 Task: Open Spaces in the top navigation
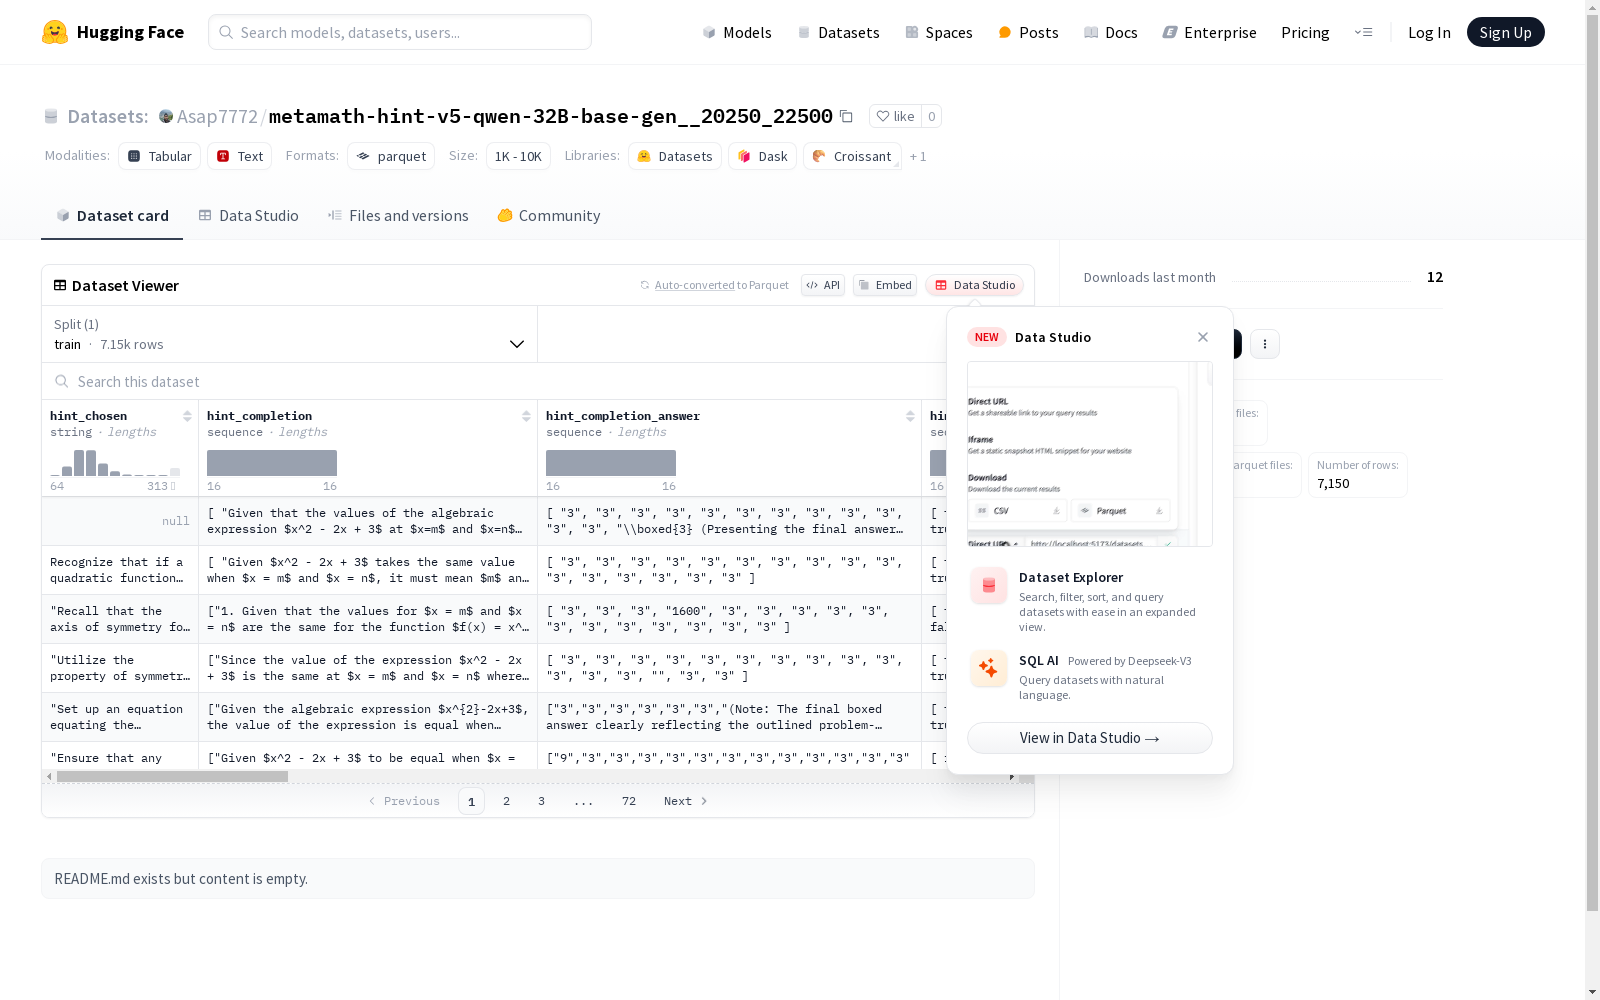(x=939, y=32)
